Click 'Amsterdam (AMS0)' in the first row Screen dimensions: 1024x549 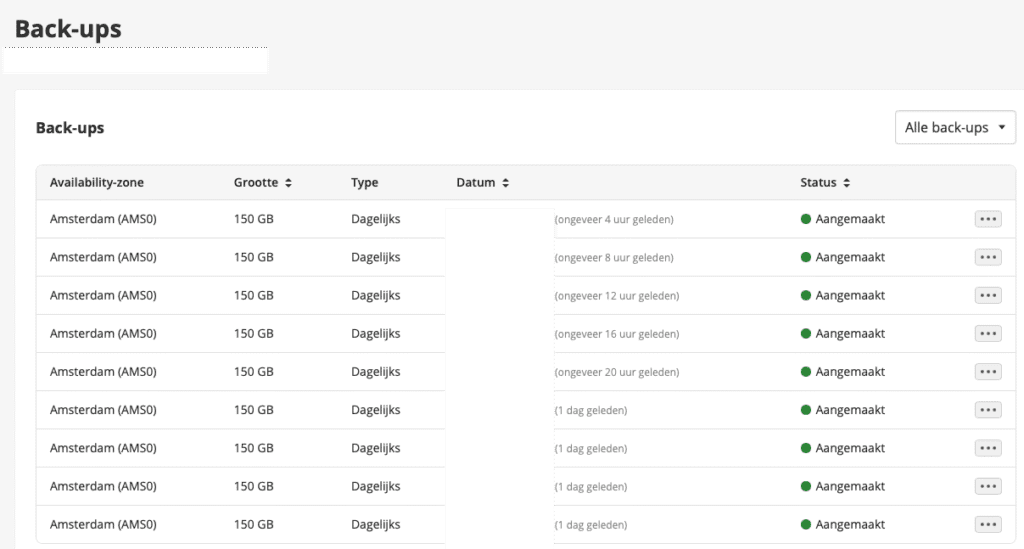click(103, 219)
